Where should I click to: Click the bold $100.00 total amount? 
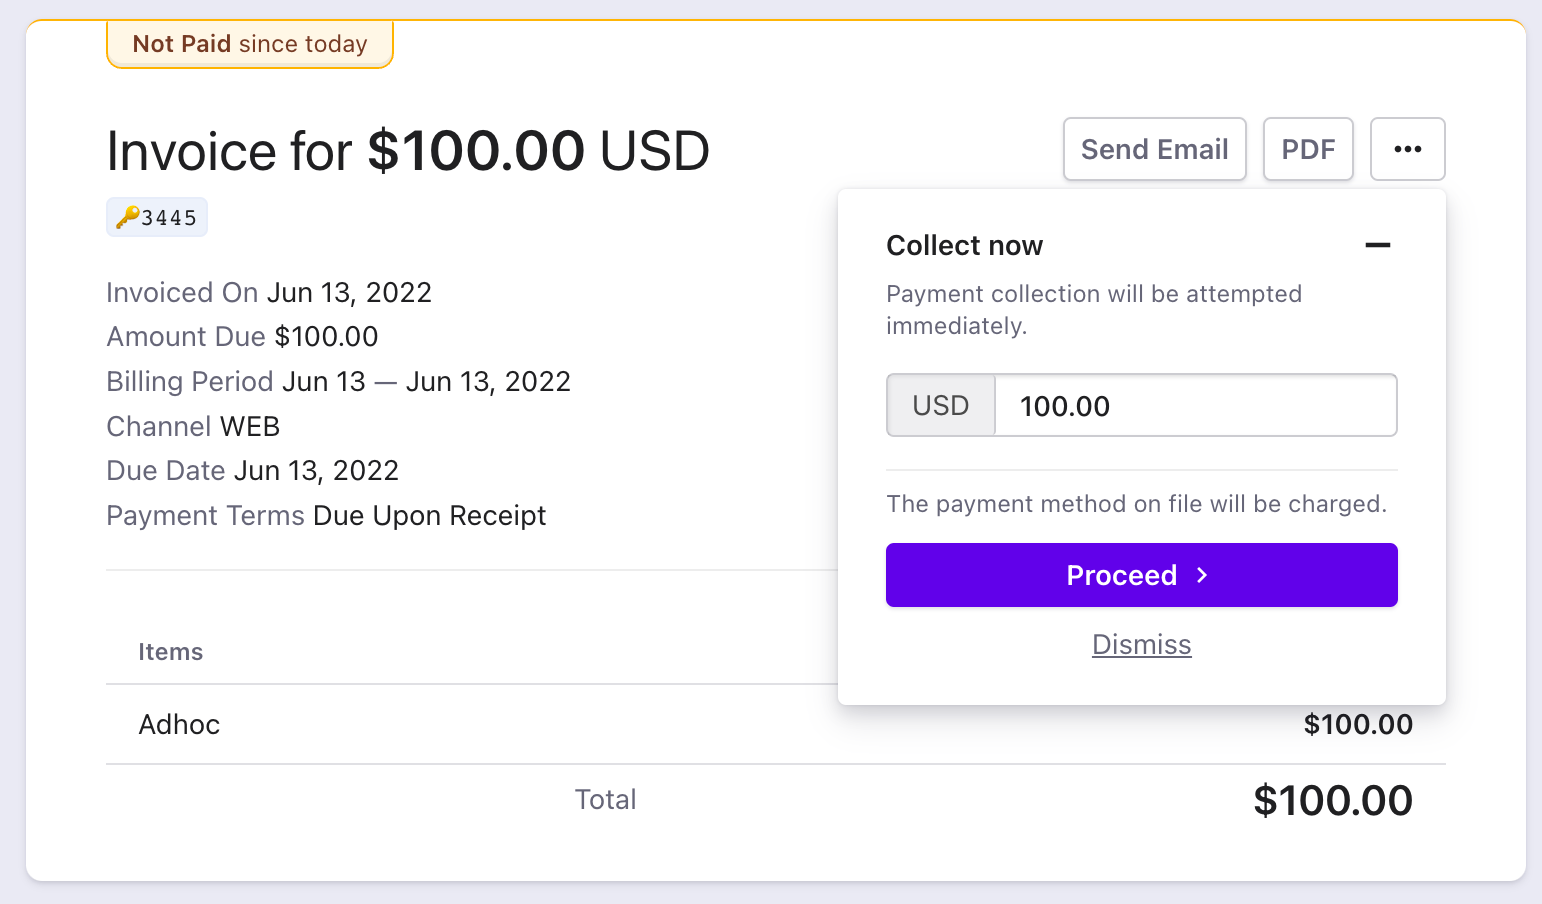click(1332, 800)
